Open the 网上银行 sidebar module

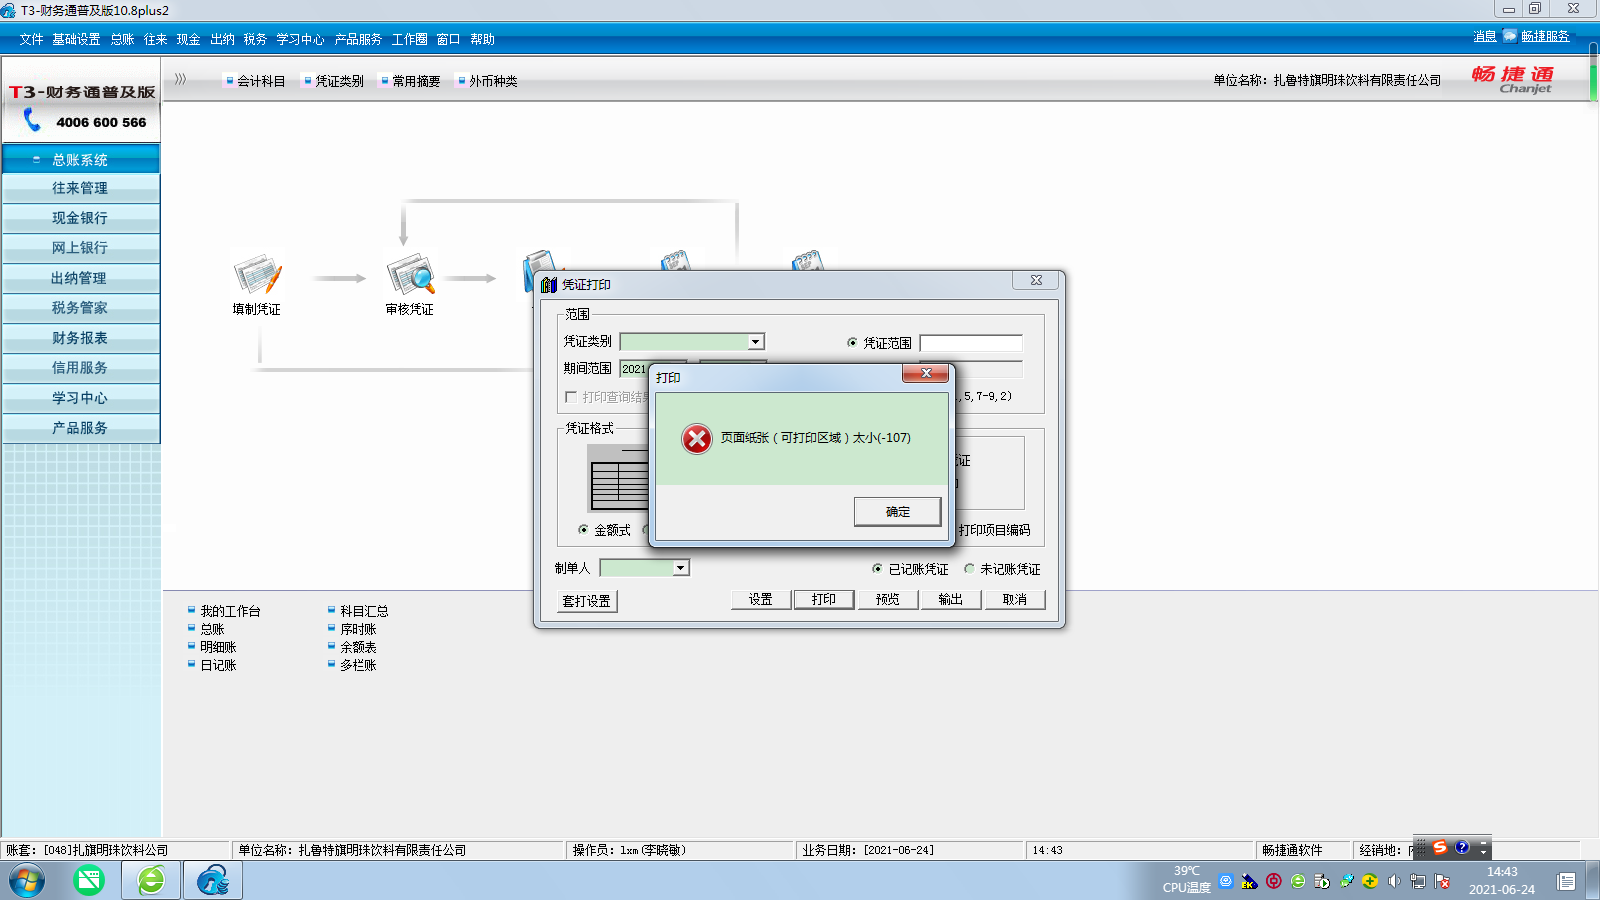point(81,248)
